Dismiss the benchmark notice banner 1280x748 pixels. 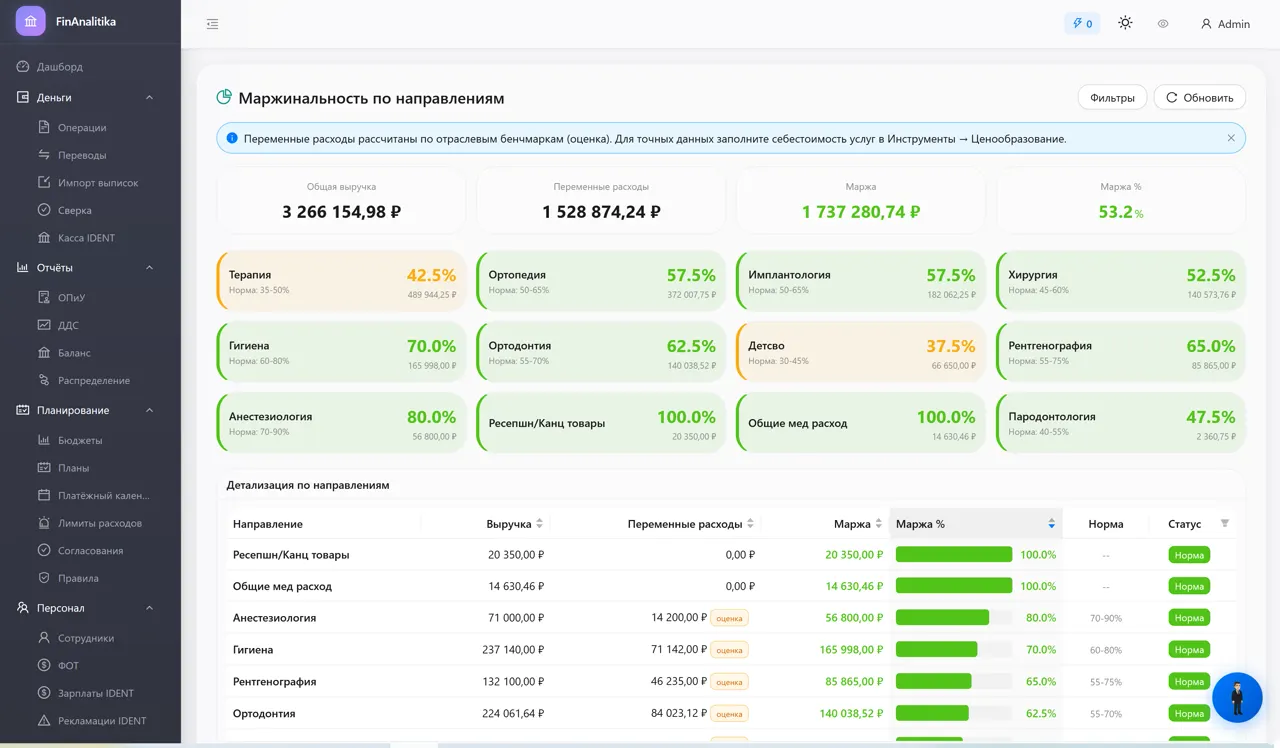coord(1231,138)
